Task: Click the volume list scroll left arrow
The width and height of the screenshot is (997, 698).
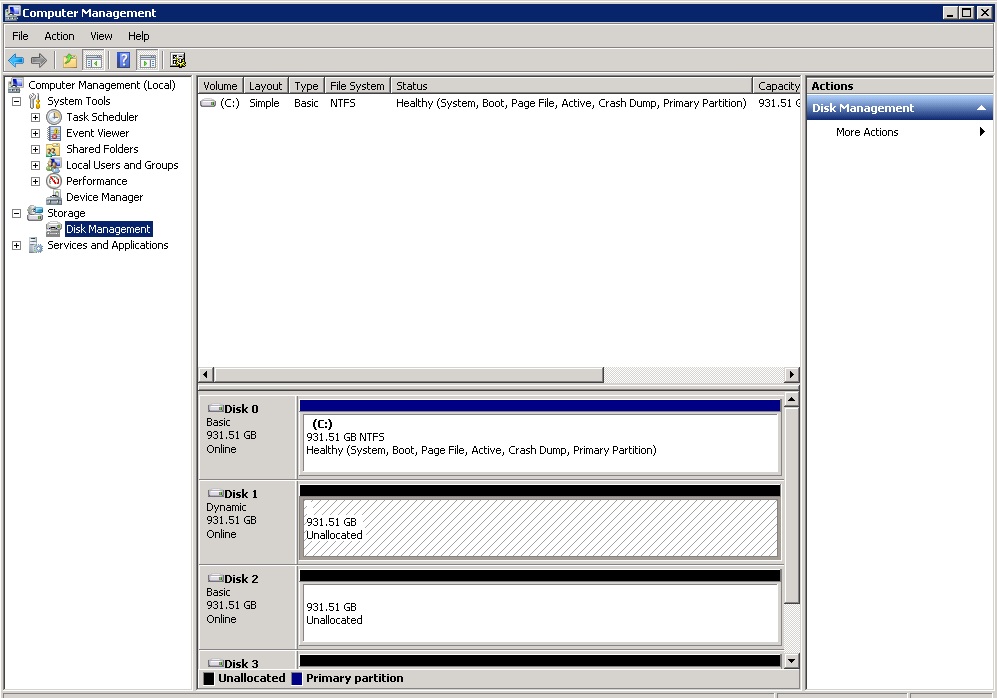Action: 206,374
